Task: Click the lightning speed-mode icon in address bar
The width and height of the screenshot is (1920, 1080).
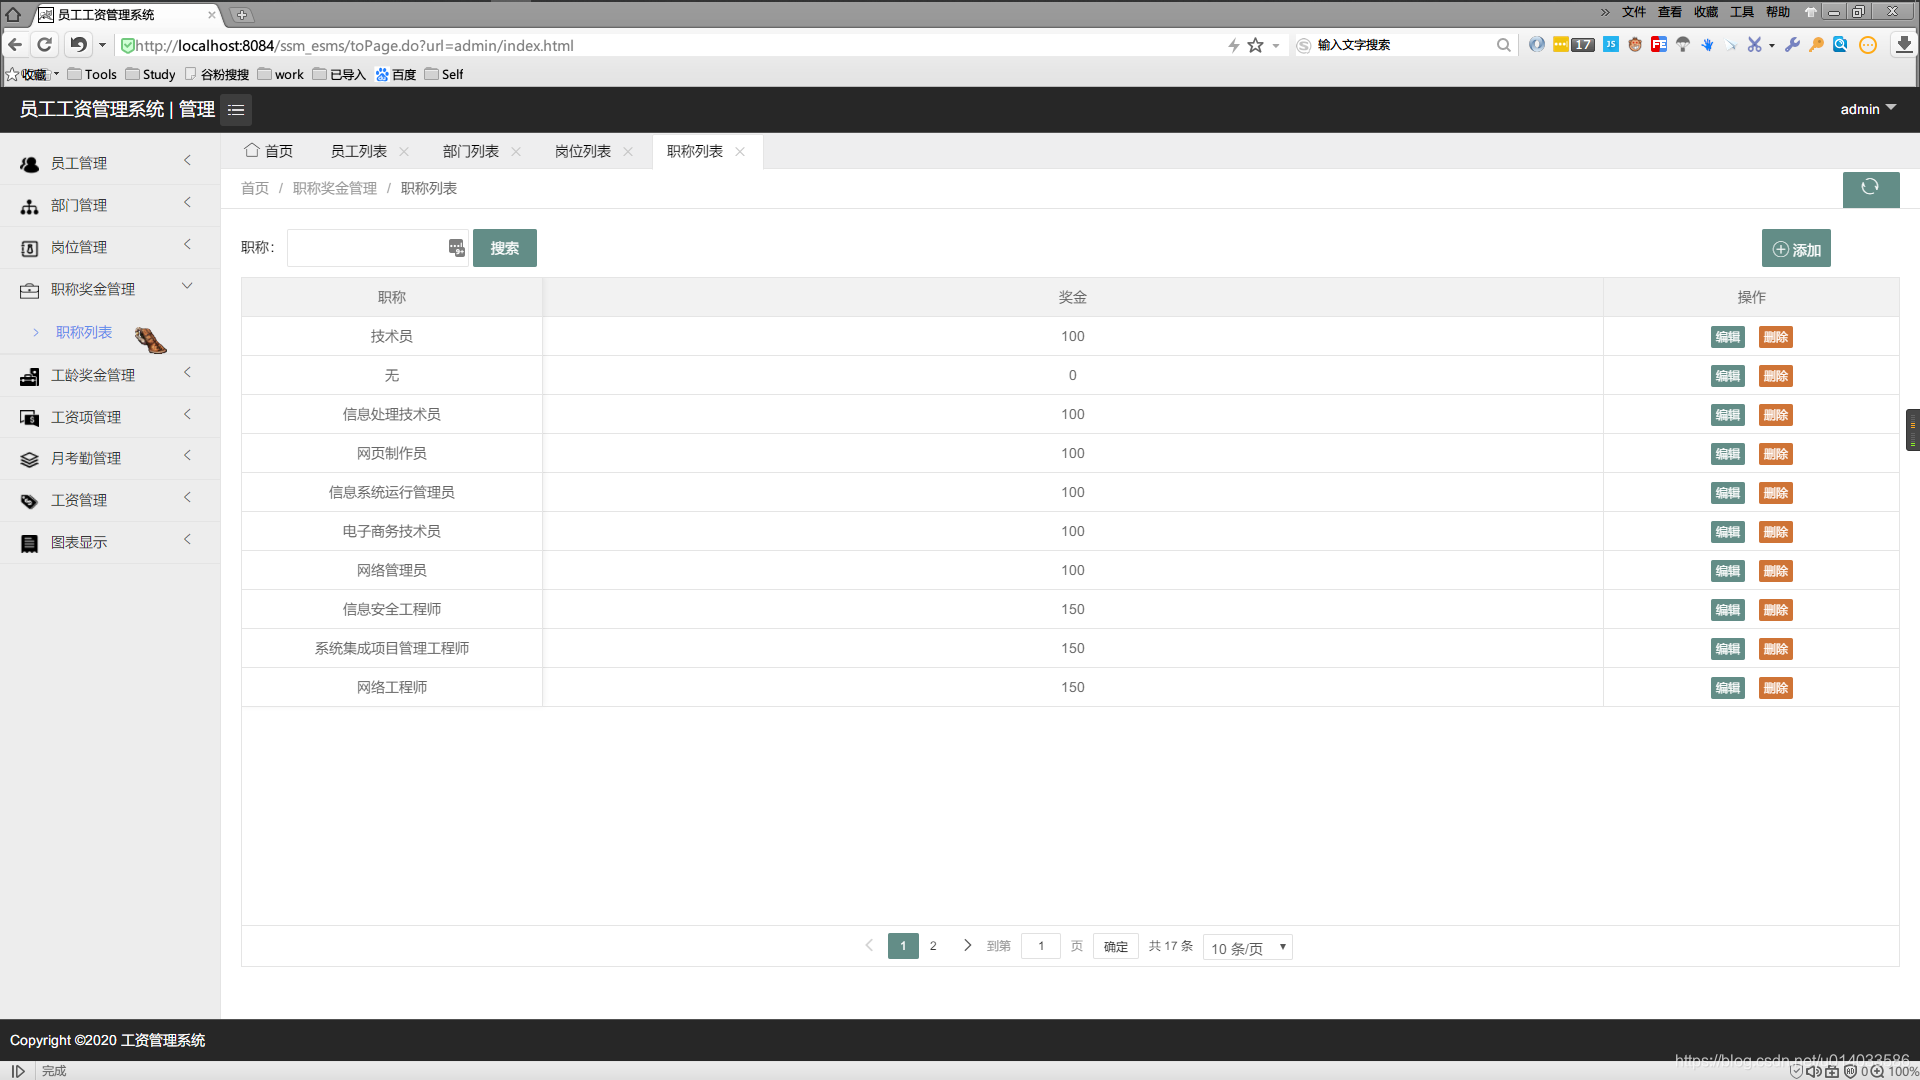Action: [1233, 45]
